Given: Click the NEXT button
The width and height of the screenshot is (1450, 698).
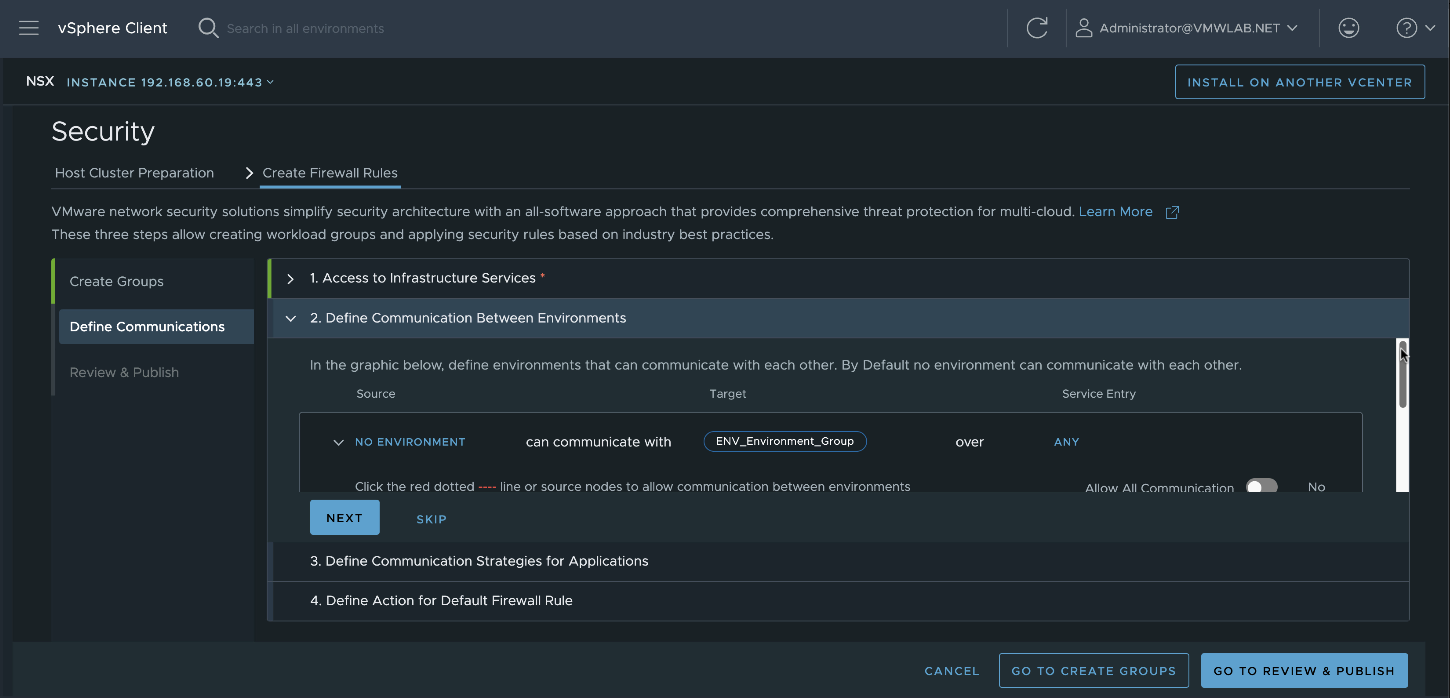Looking at the screenshot, I should click(344, 518).
